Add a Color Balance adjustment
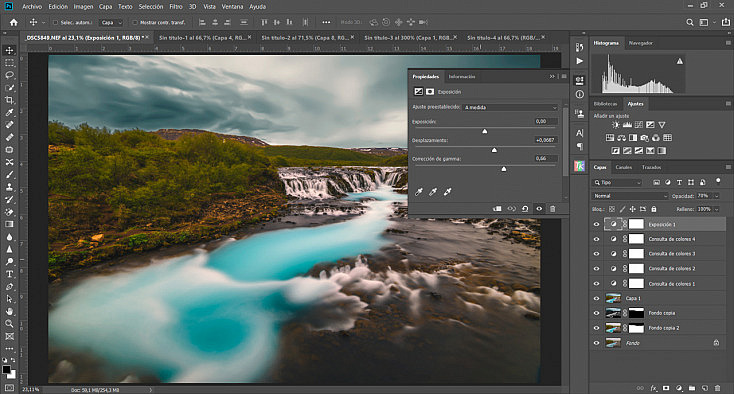This screenshot has height=394, width=734. 621,138
